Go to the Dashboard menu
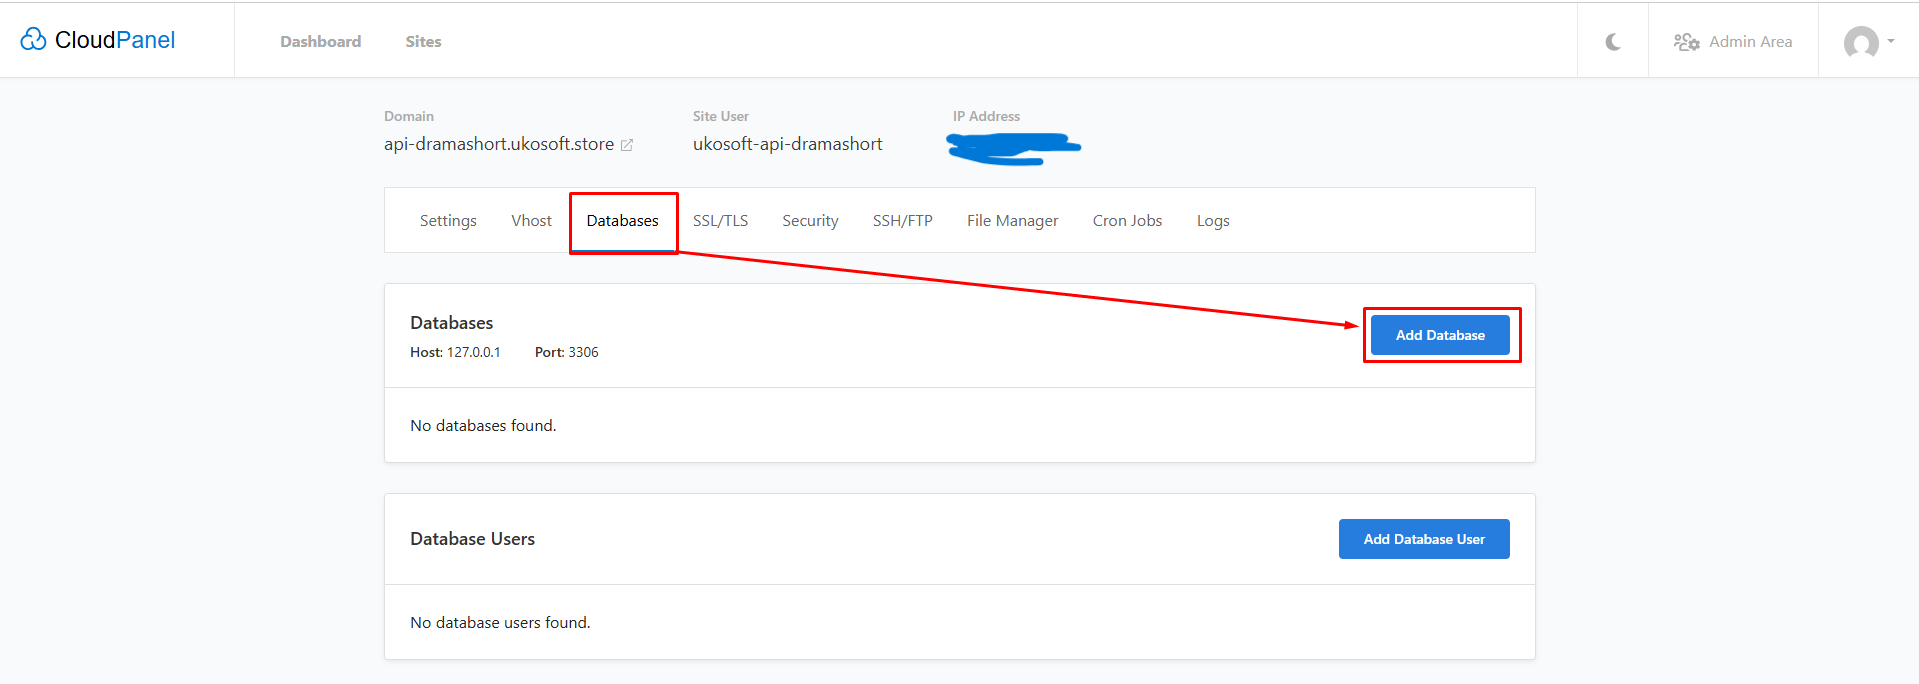Image resolution: width=1919 pixels, height=684 pixels. [x=321, y=42]
